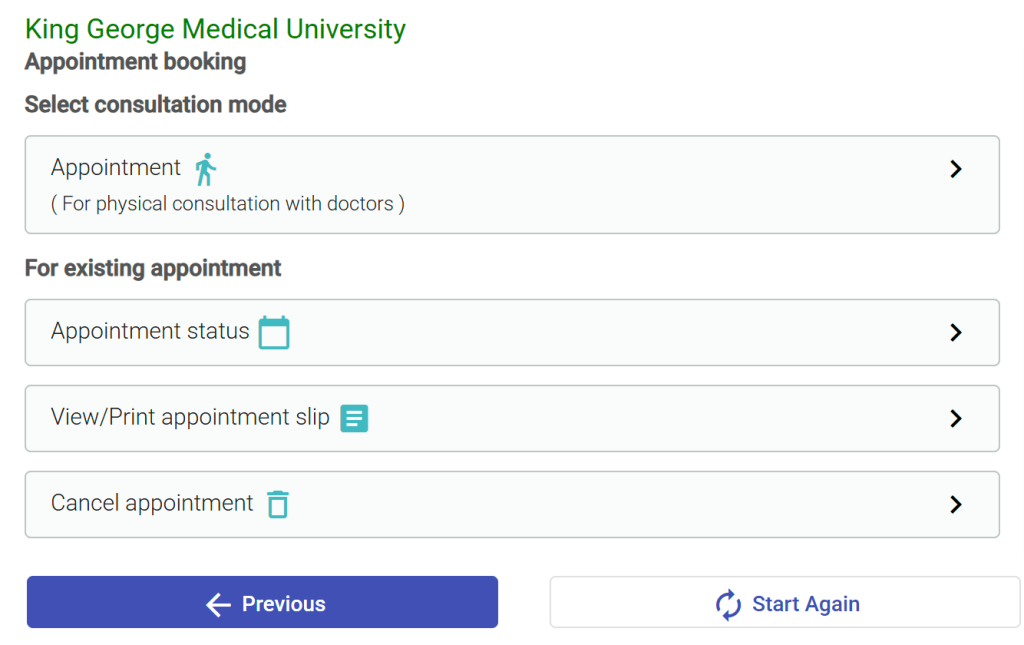The width and height of the screenshot is (1024, 645).
Task: Select the Appointment consultation mode label
Action: [116, 168]
